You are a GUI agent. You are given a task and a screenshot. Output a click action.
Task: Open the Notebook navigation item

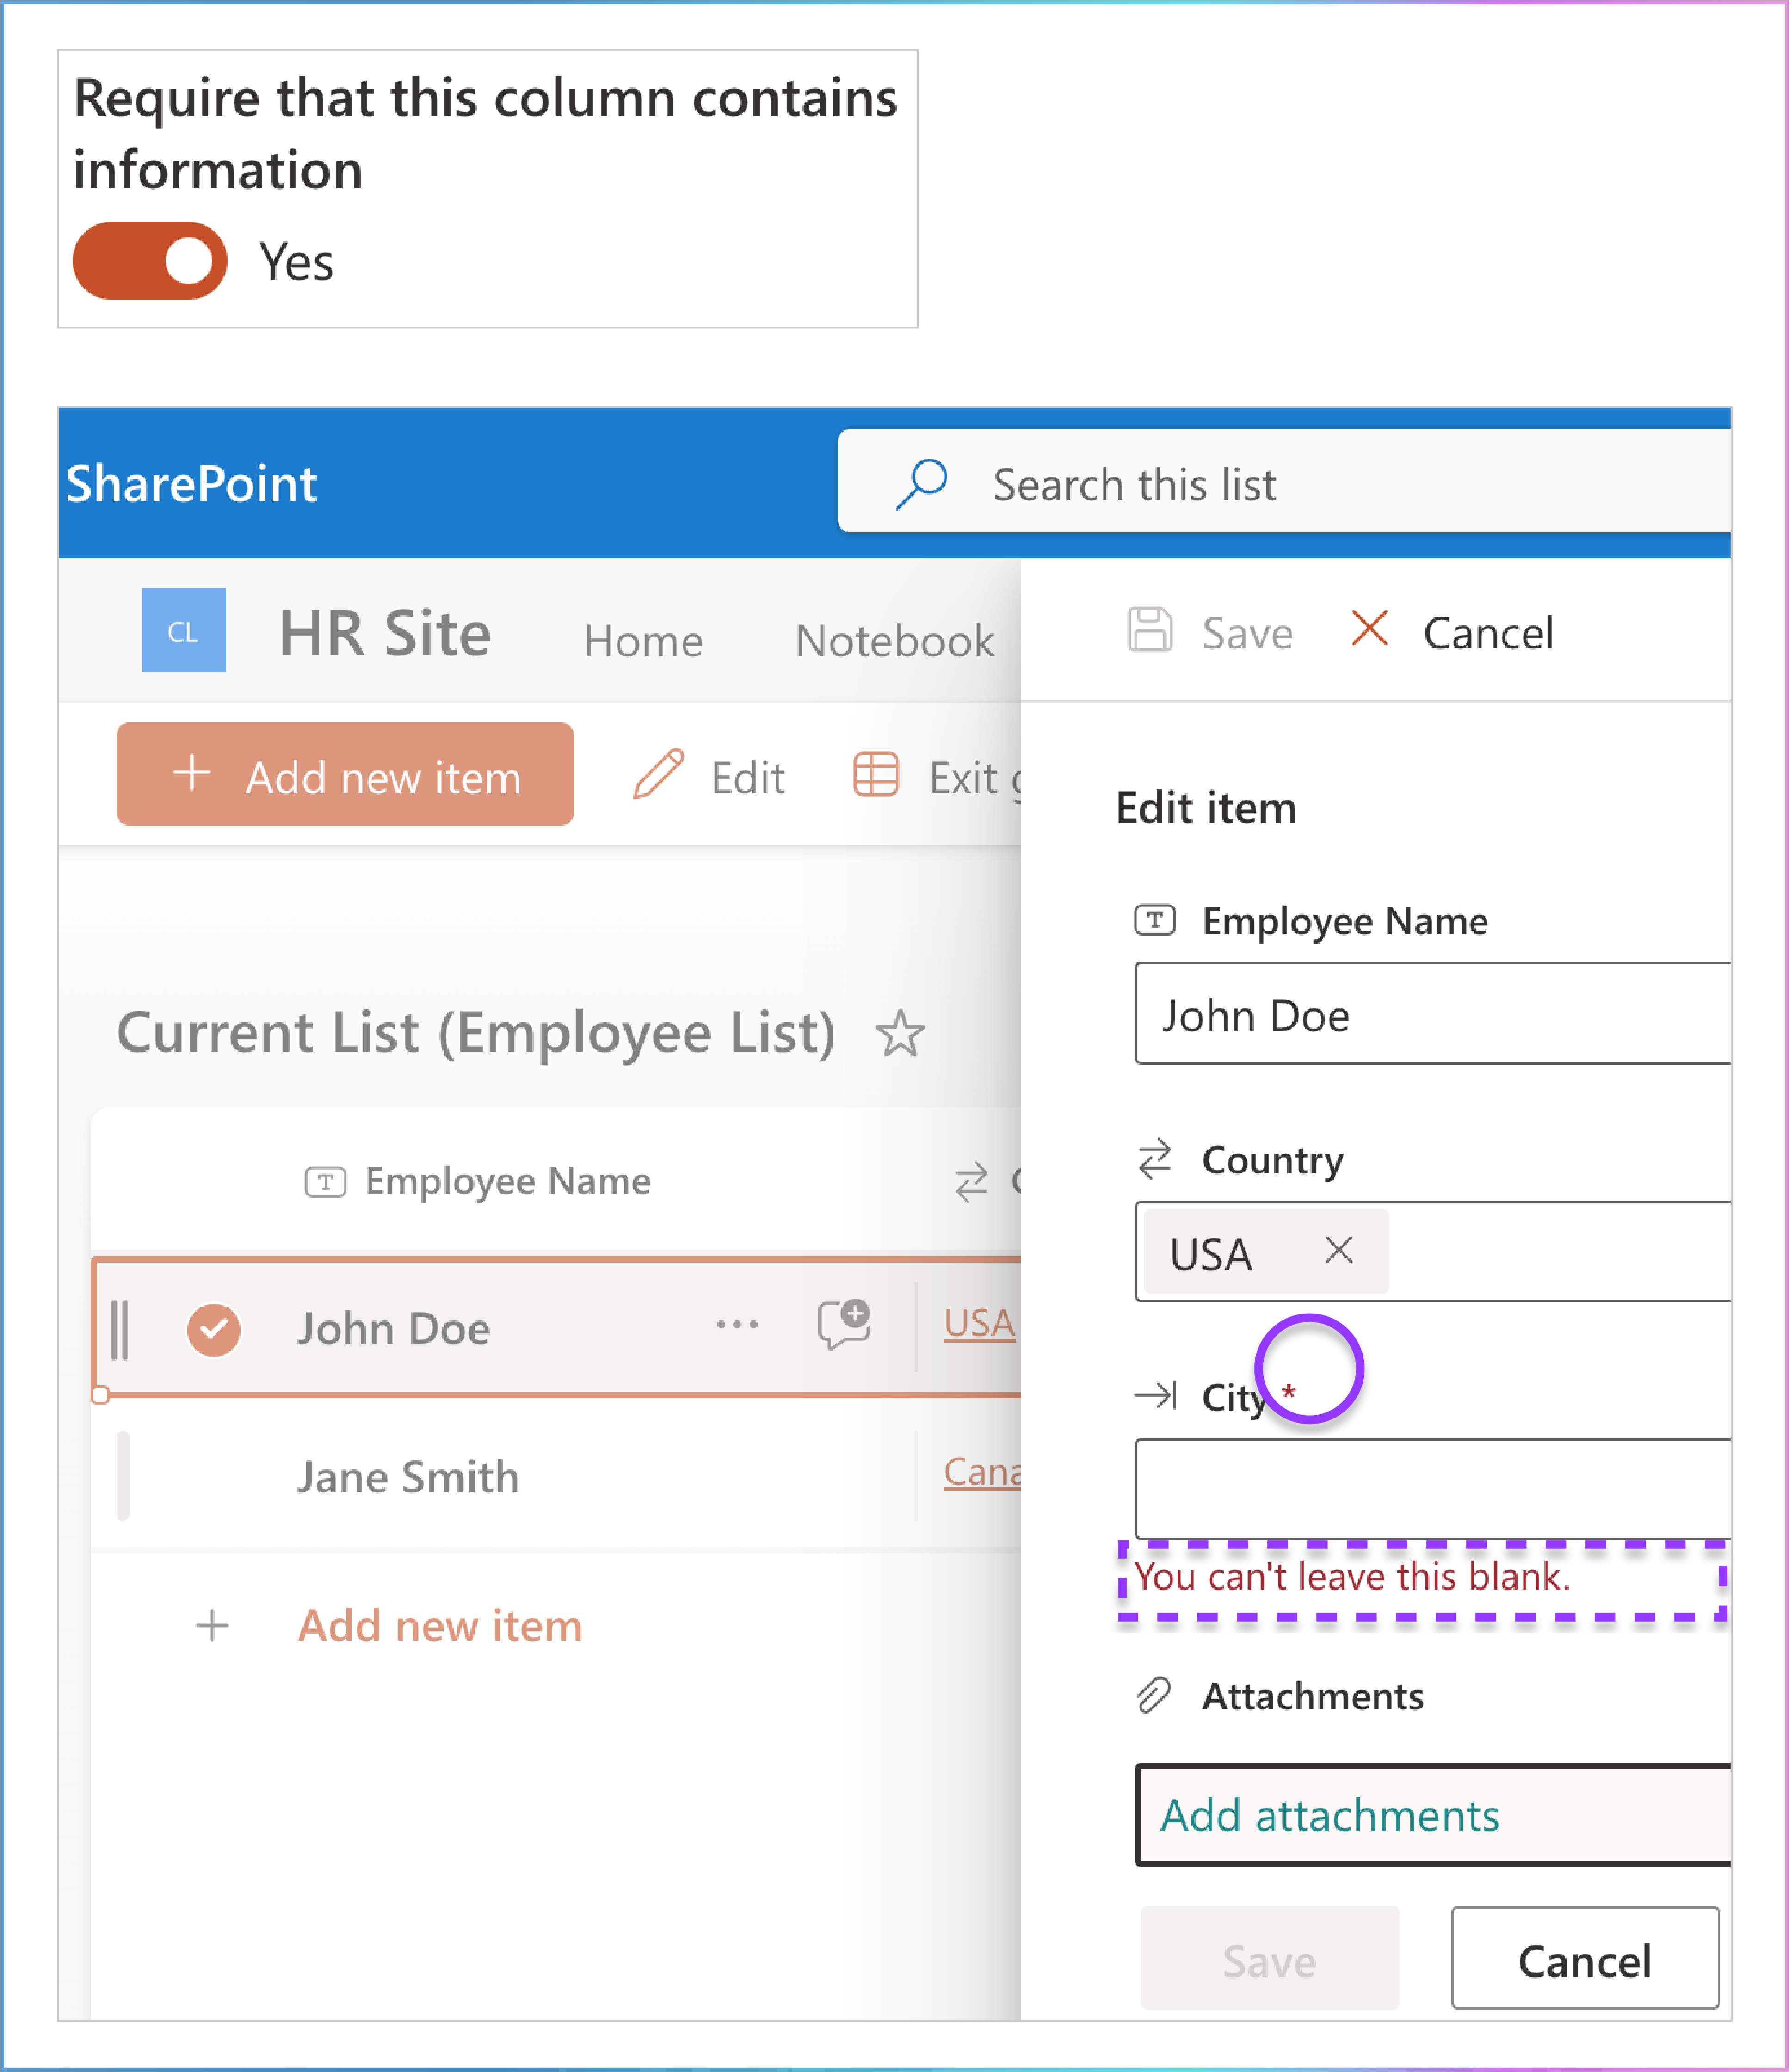pyautogui.click(x=895, y=641)
